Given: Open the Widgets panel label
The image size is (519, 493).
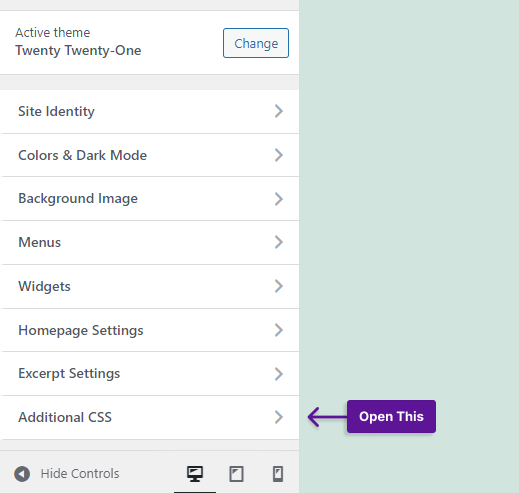Looking at the screenshot, I should (x=44, y=287).
